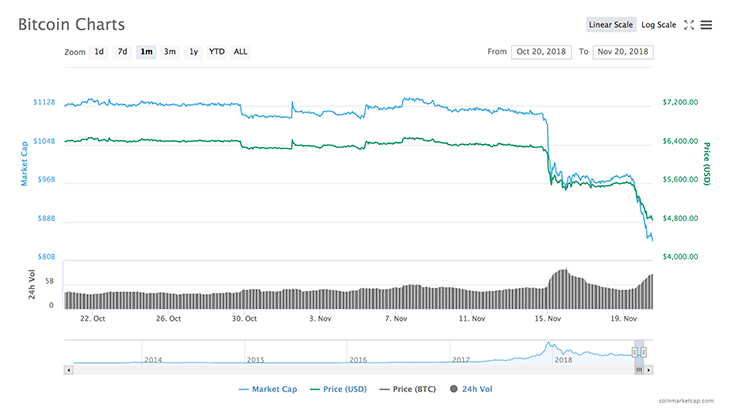
Task: Toggle Price (USD) series in legend
Action: 339,389
